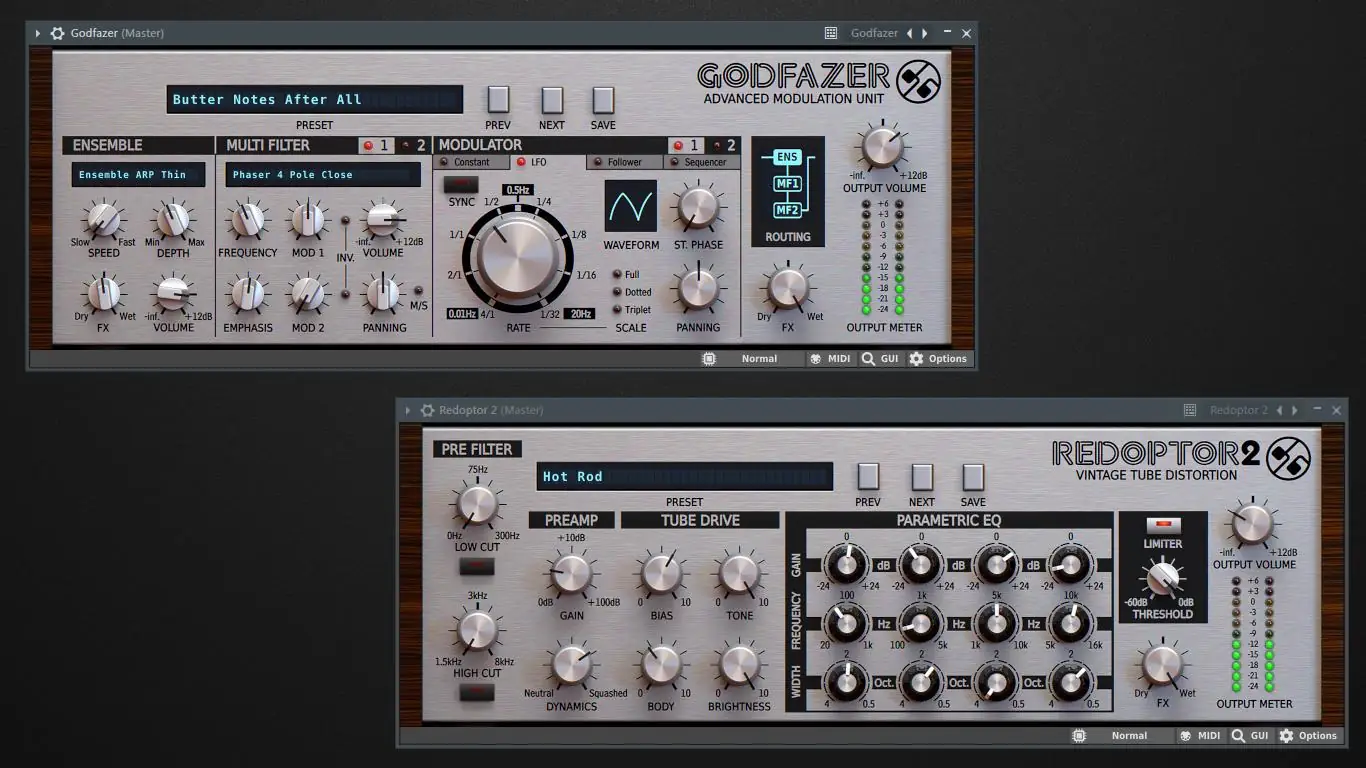Open Options in Godfazer's bottom bar
This screenshot has height=768, width=1366.
pyautogui.click(x=938, y=358)
